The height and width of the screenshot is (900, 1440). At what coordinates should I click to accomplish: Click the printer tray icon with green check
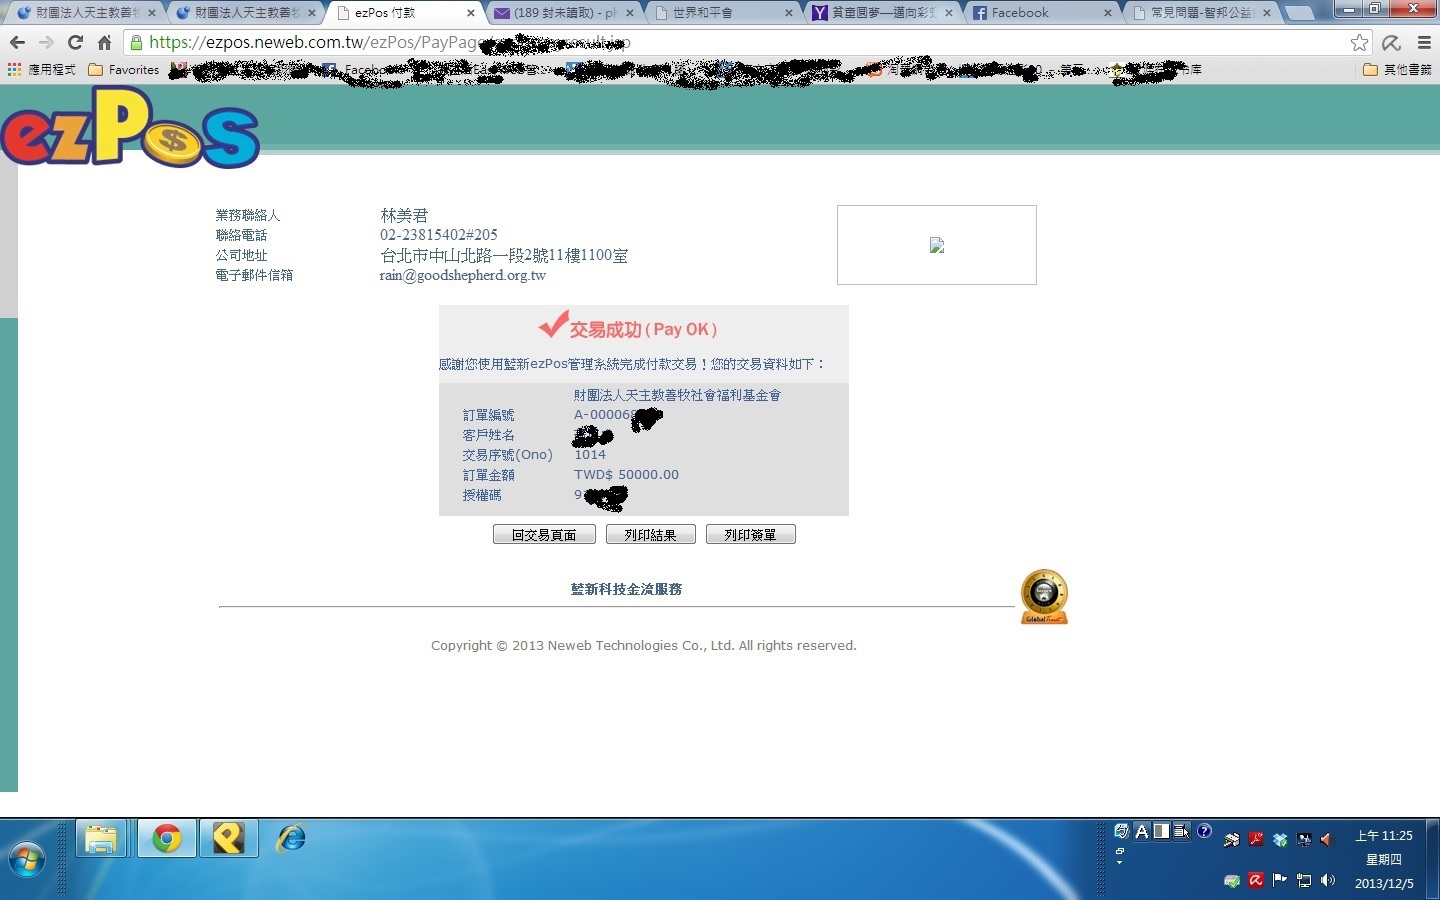pyautogui.click(x=1232, y=881)
